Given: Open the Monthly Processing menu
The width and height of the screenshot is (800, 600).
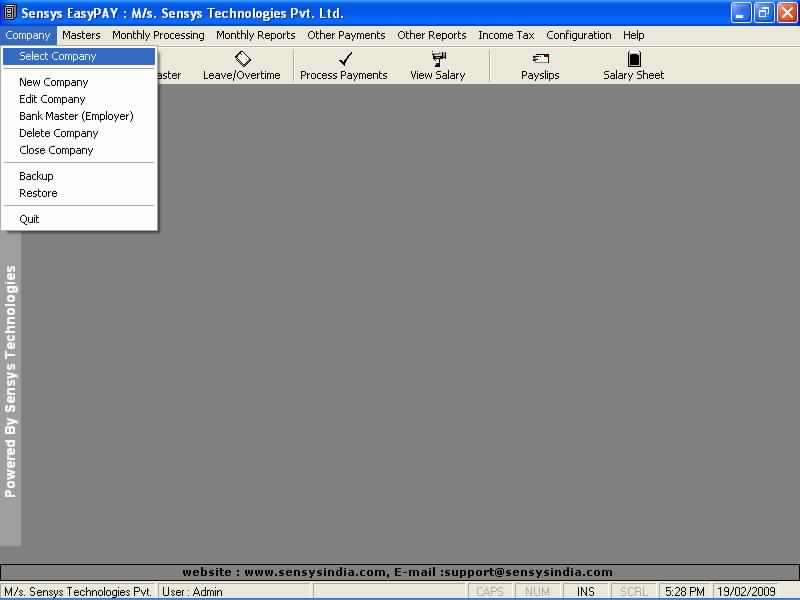Looking at the screenshot, I should pyautogui.click(x=158, y=35).
